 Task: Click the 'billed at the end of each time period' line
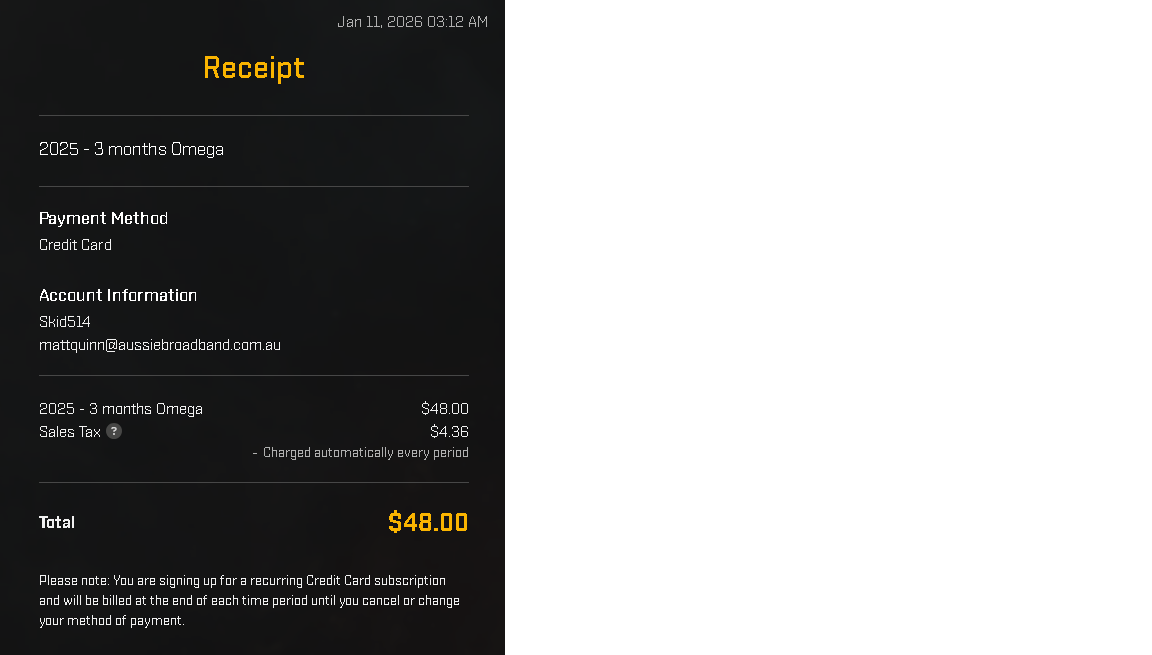point(249,601)
